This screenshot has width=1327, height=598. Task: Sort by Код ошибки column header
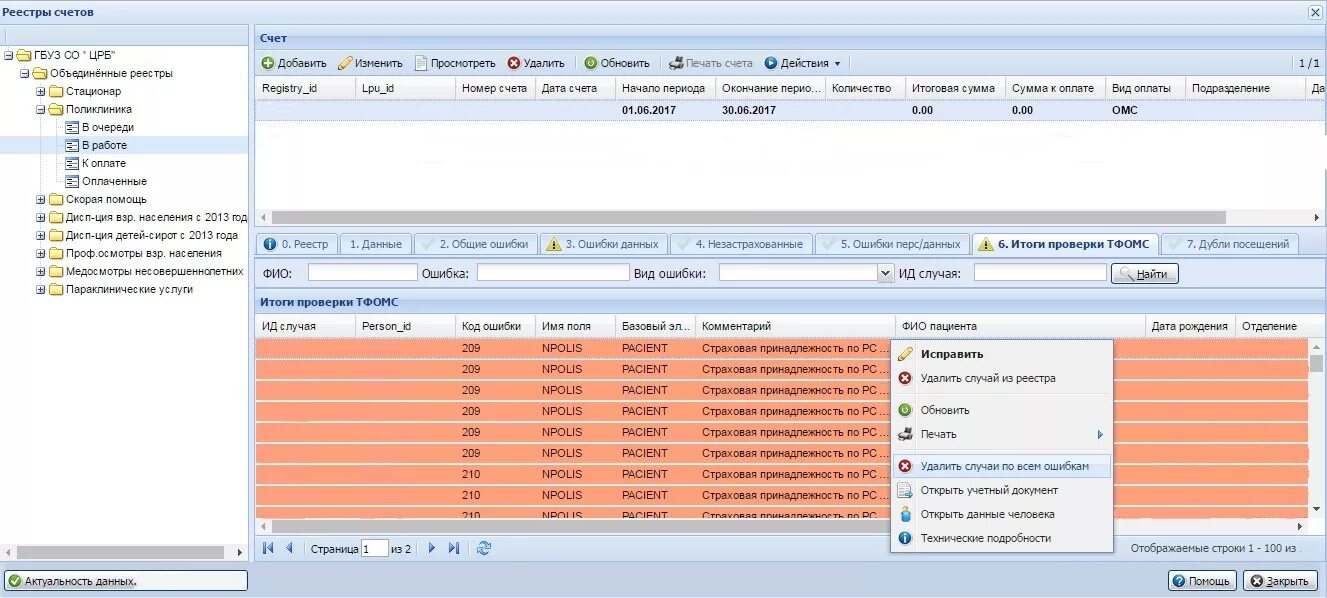[x=495, y=326]
